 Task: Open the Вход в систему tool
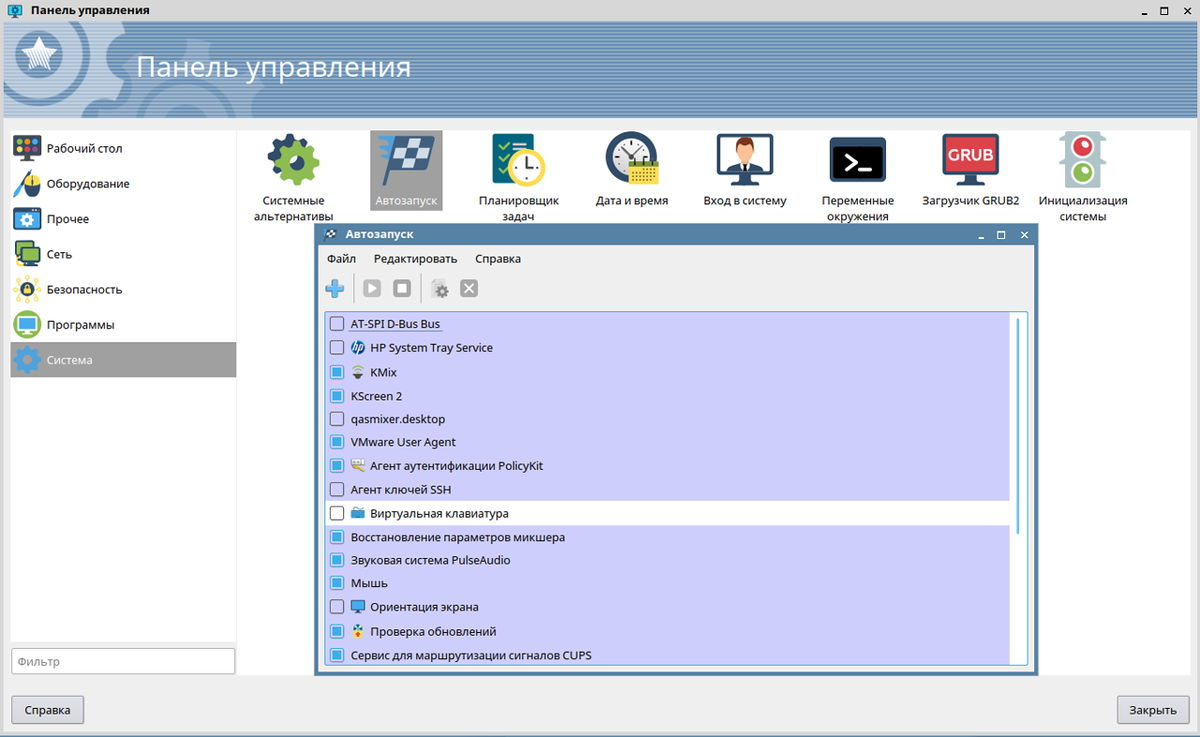pyautogui.click(x=744, y=160)
